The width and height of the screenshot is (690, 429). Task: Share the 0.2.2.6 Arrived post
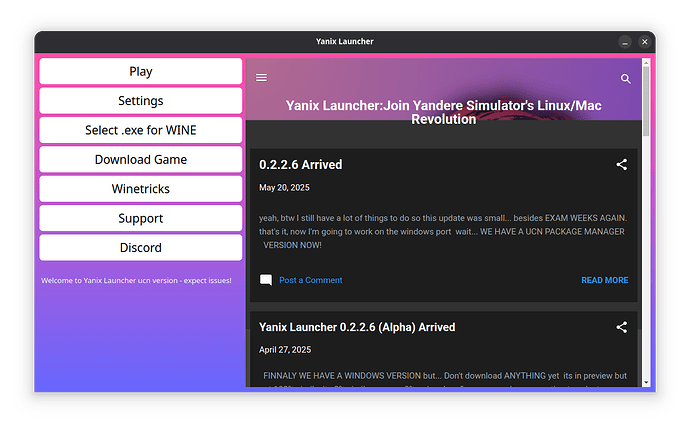coord(621,165)
